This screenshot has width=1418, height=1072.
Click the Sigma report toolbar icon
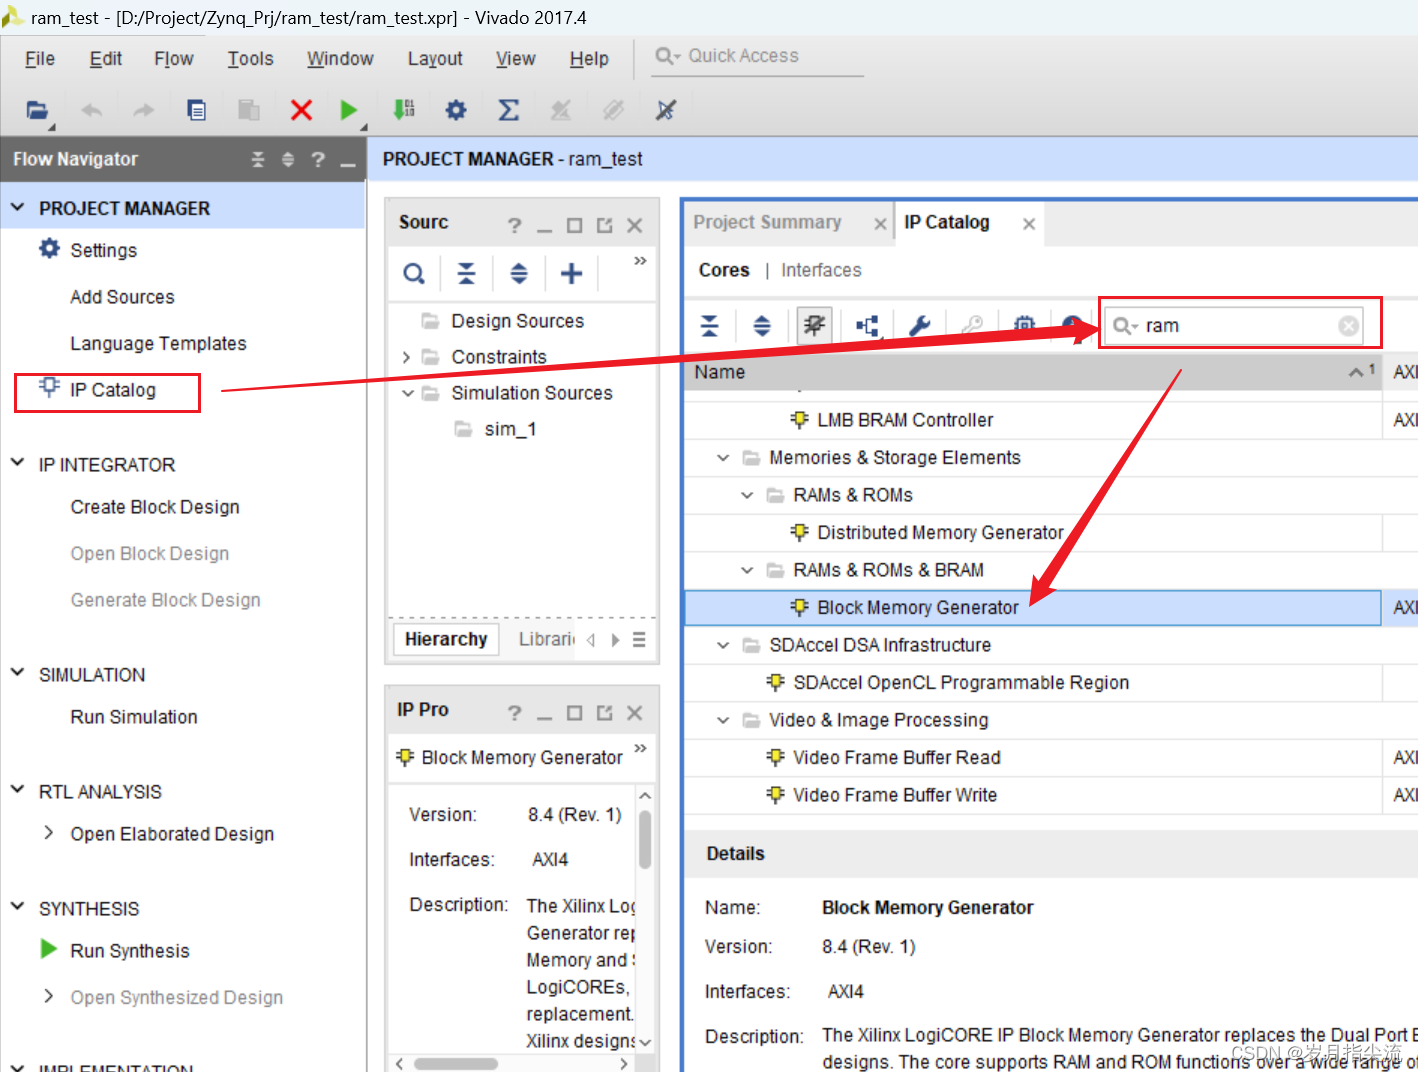509,110
